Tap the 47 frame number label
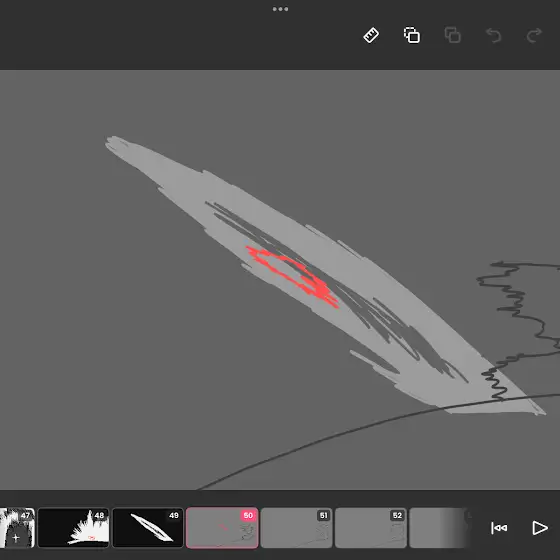 pos(25,515)
